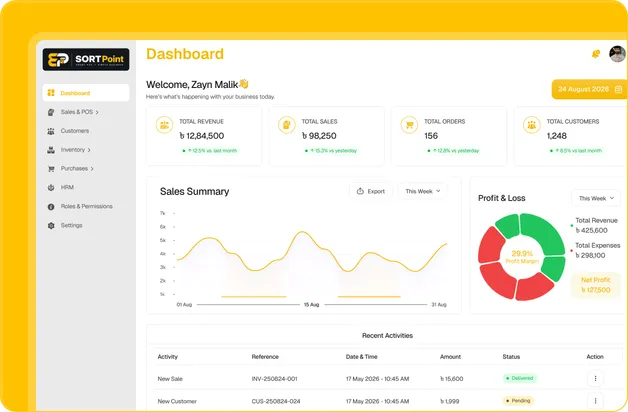Click the 29.9% Profit Margin label
This screenshot has width=628, height=412.
tap(522, 257)
